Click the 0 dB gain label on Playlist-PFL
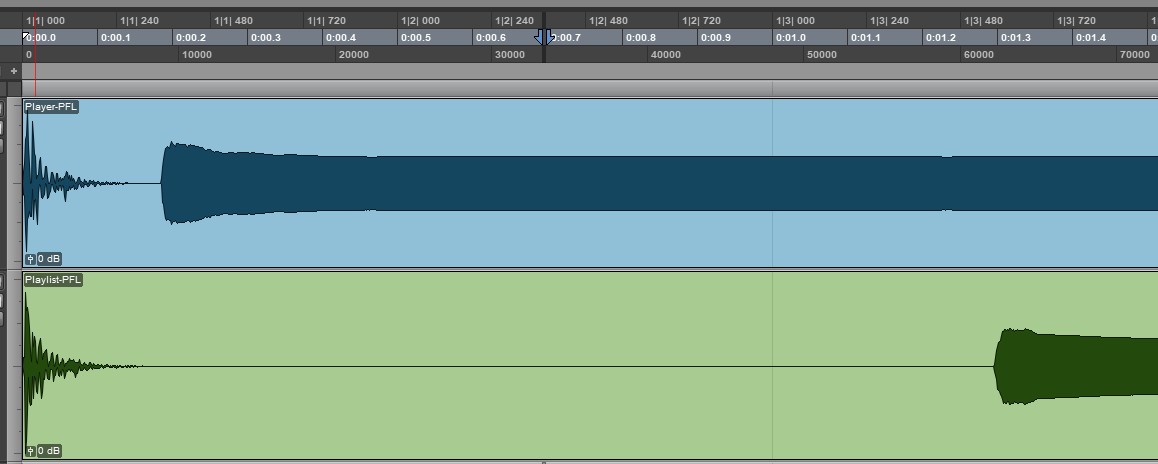This screenshot has height=464, width=1158. click(49, 451)
